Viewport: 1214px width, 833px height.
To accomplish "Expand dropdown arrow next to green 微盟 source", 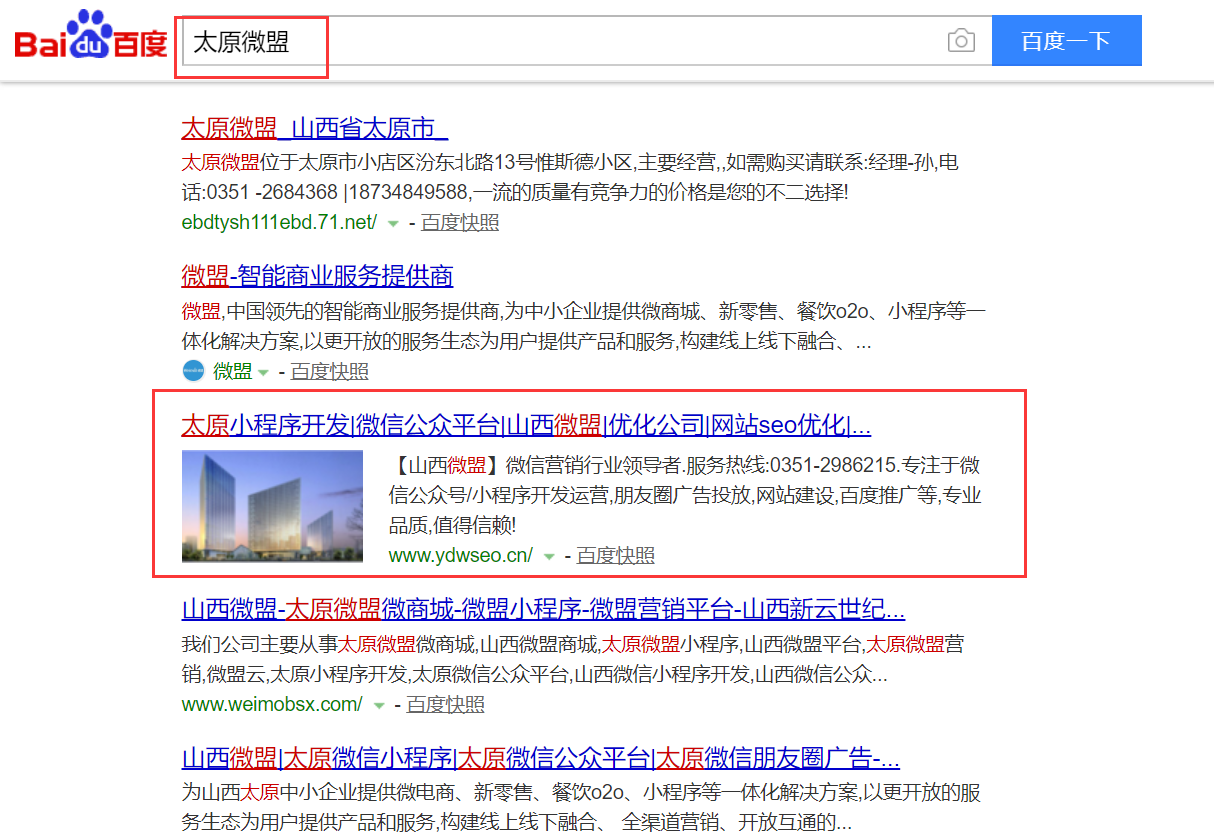I will [263, 373].
